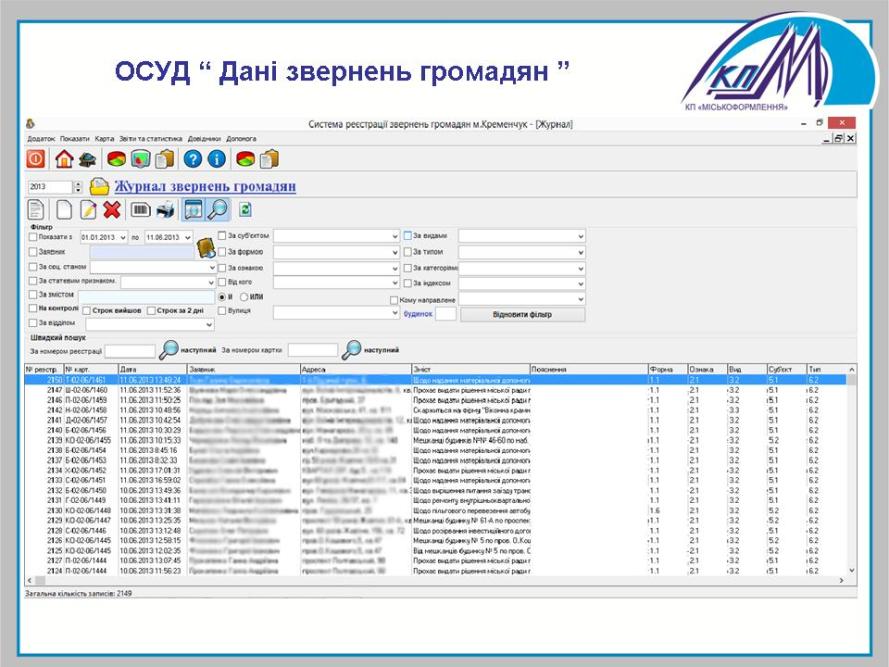Click the red power exit icon
This screenshot has width=889, height=667.
tap(36, 159)
